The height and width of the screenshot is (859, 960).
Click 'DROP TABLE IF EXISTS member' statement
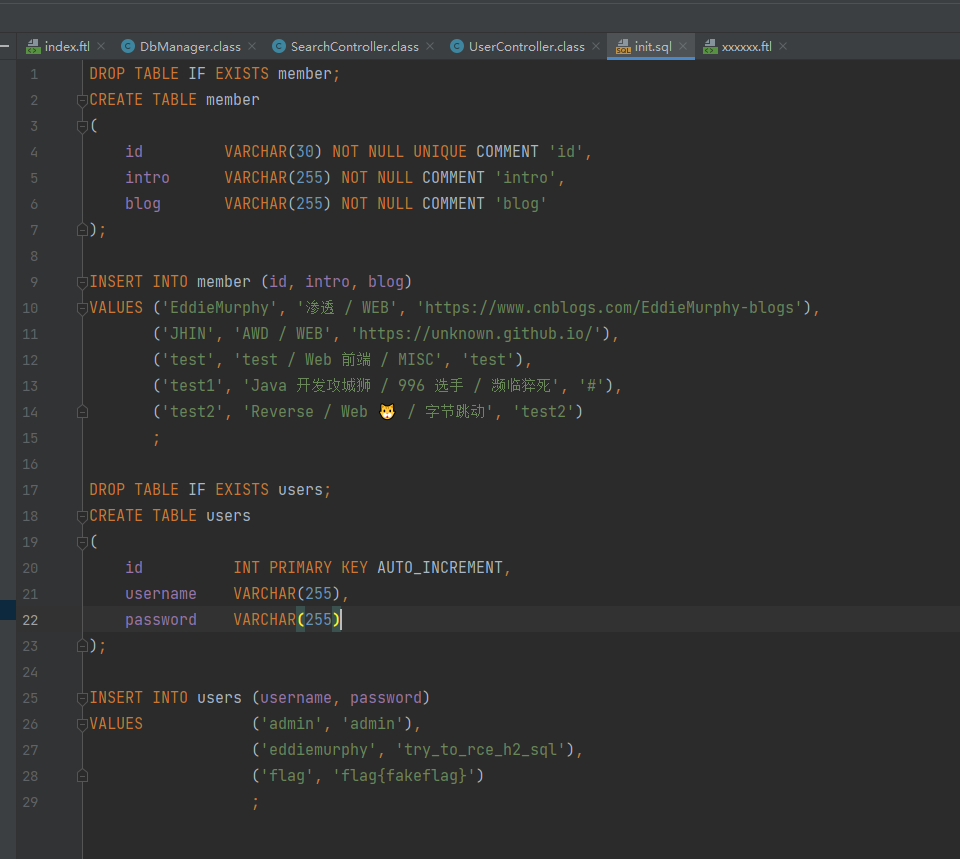214,73
